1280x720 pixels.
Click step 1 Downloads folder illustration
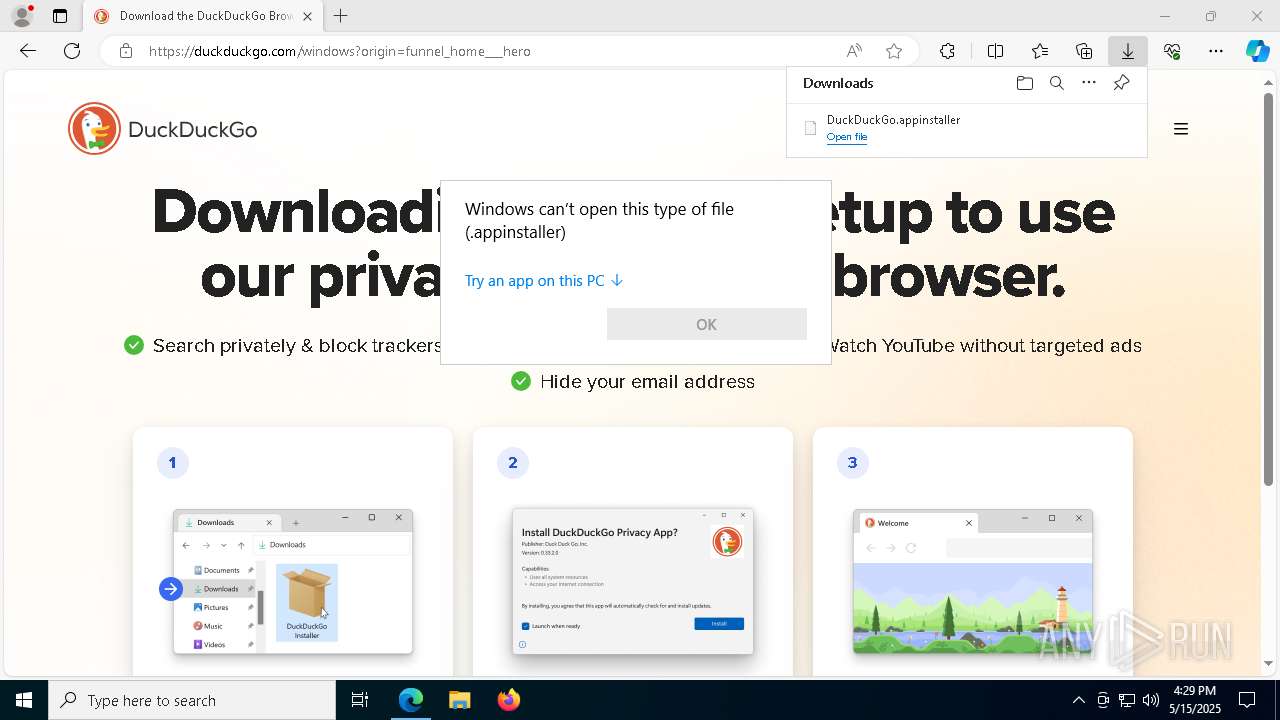(293, 582)
